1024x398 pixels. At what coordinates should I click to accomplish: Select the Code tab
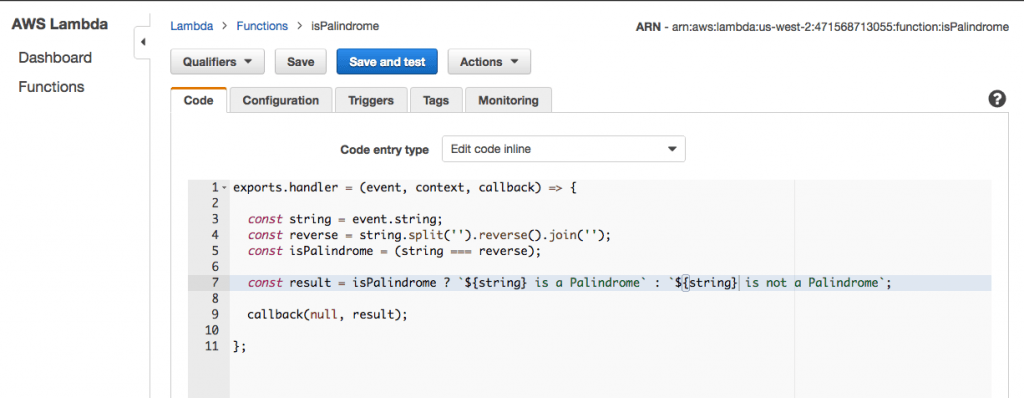[x=199, y=101]
